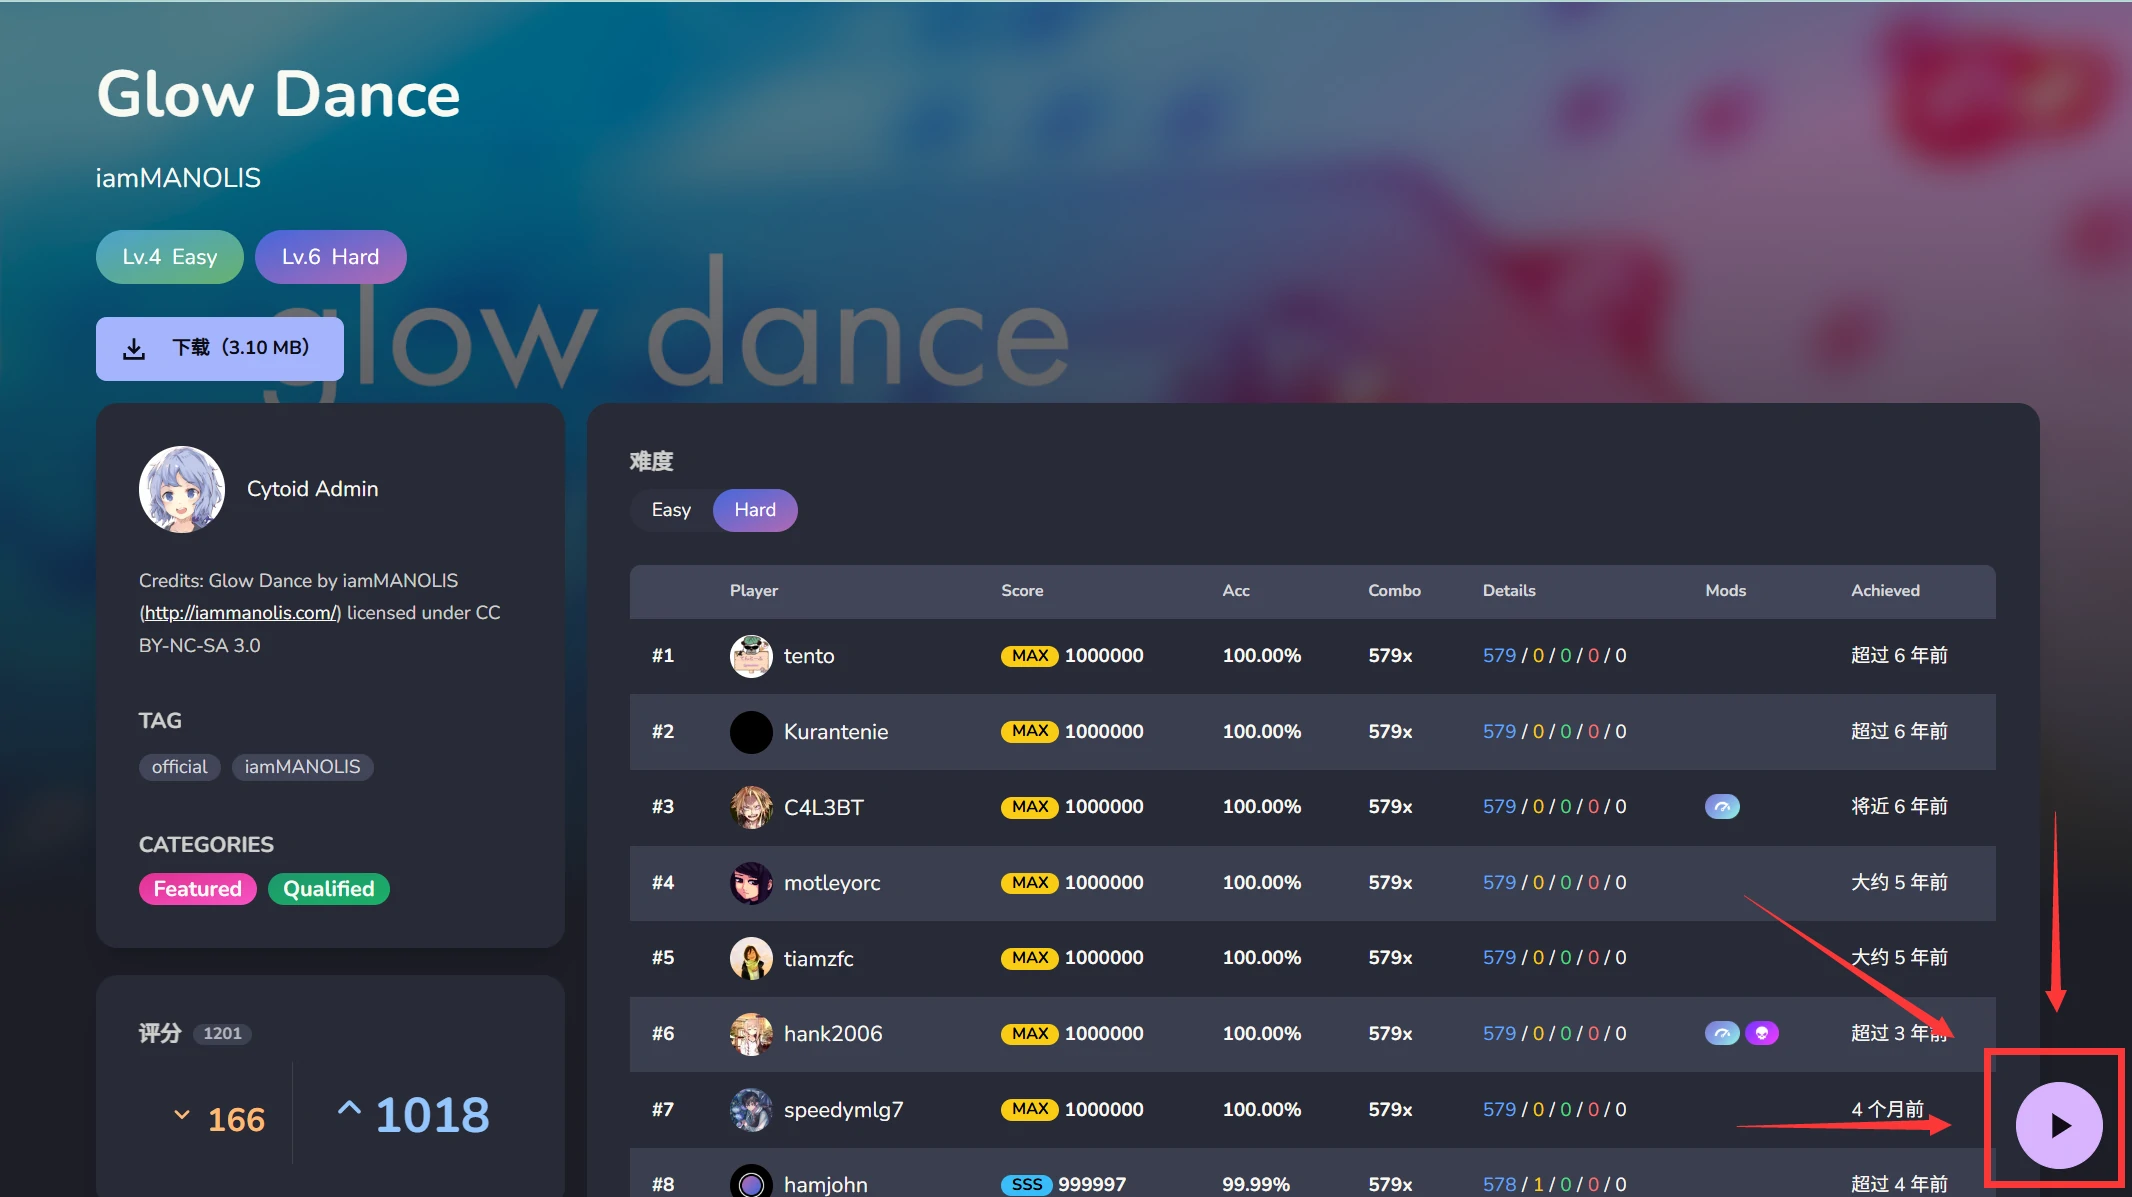
Task: Click the Details column header
Action: 1509,591
